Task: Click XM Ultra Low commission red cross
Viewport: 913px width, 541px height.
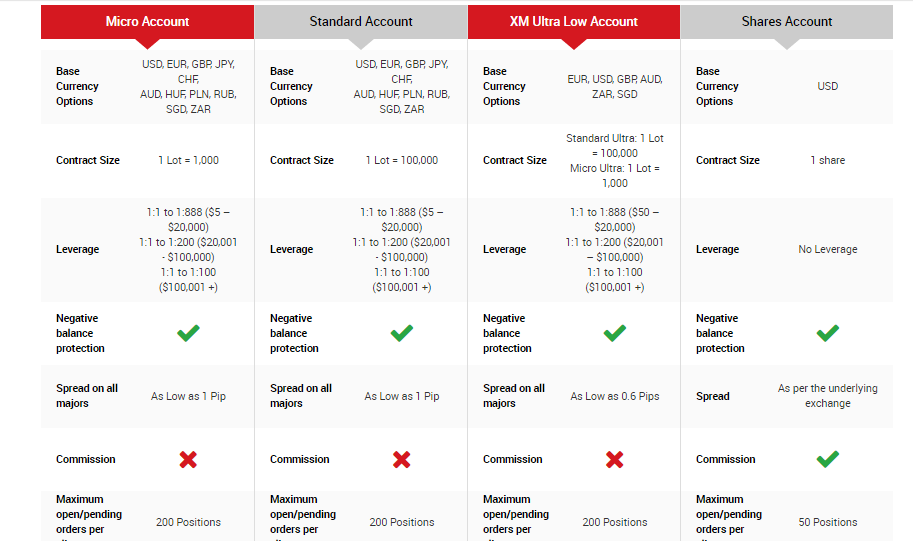Action: [x=615, y=459]
